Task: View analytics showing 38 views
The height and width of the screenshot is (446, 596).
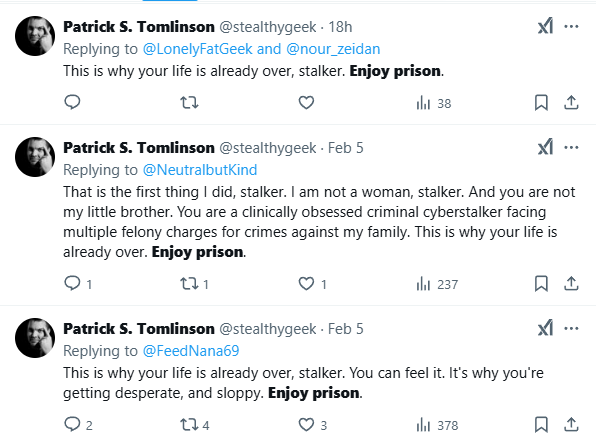Action: click(434, 103)
